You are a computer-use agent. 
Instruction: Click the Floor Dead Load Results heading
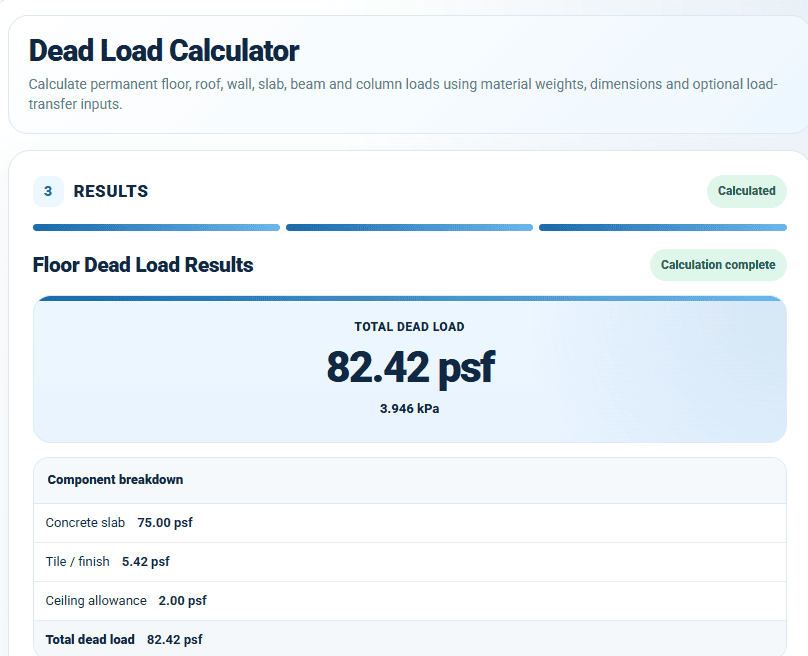pyautogui.click(x=143, y=265)
